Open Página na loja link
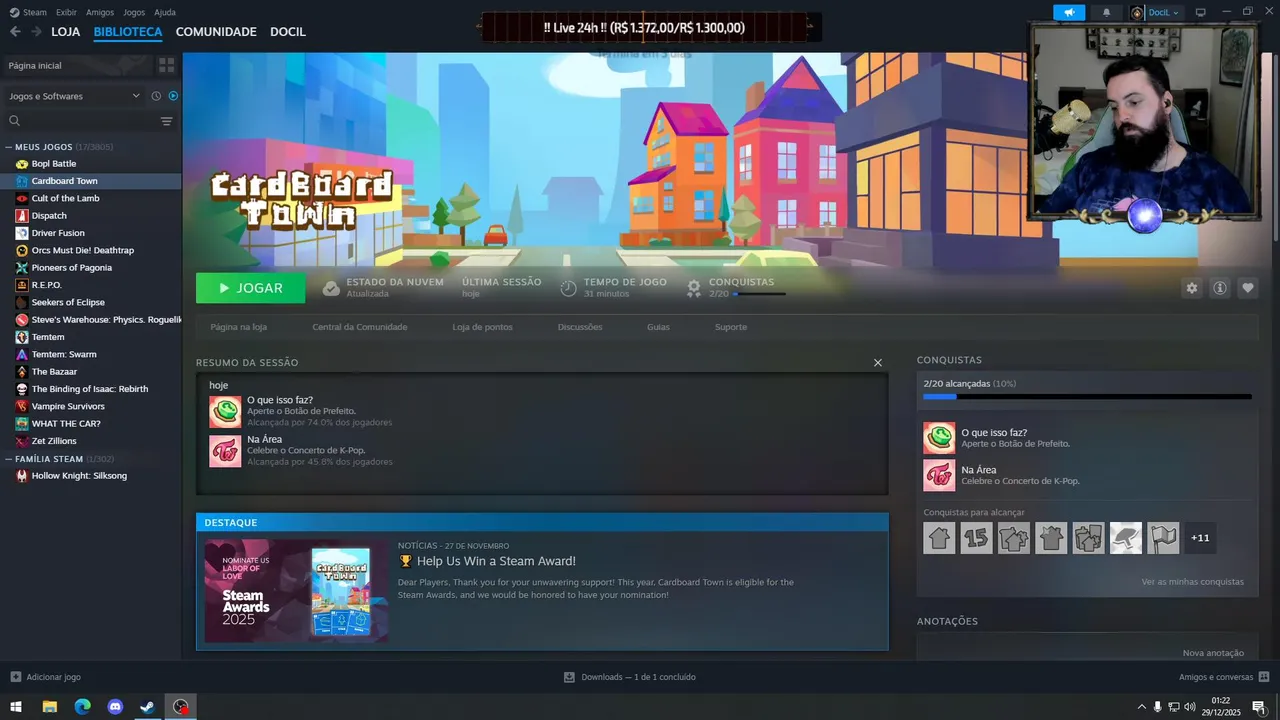Screen dimensions: 1280x720 click(x=239, y=327)
